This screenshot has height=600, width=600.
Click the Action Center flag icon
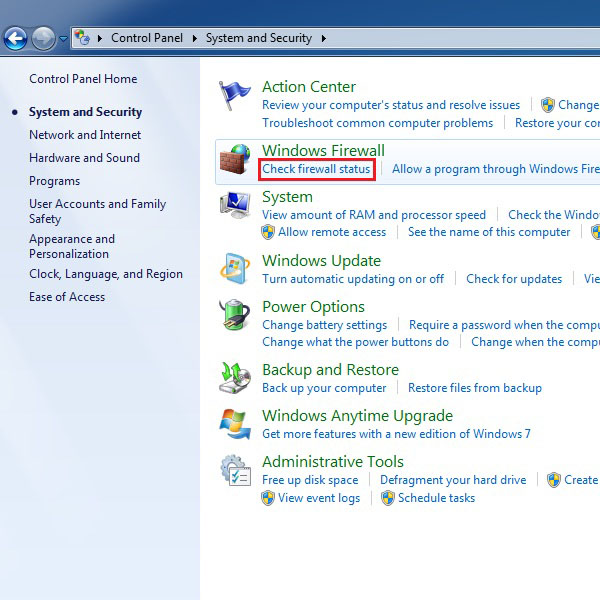pyautogui.click(x=234, y=96)
